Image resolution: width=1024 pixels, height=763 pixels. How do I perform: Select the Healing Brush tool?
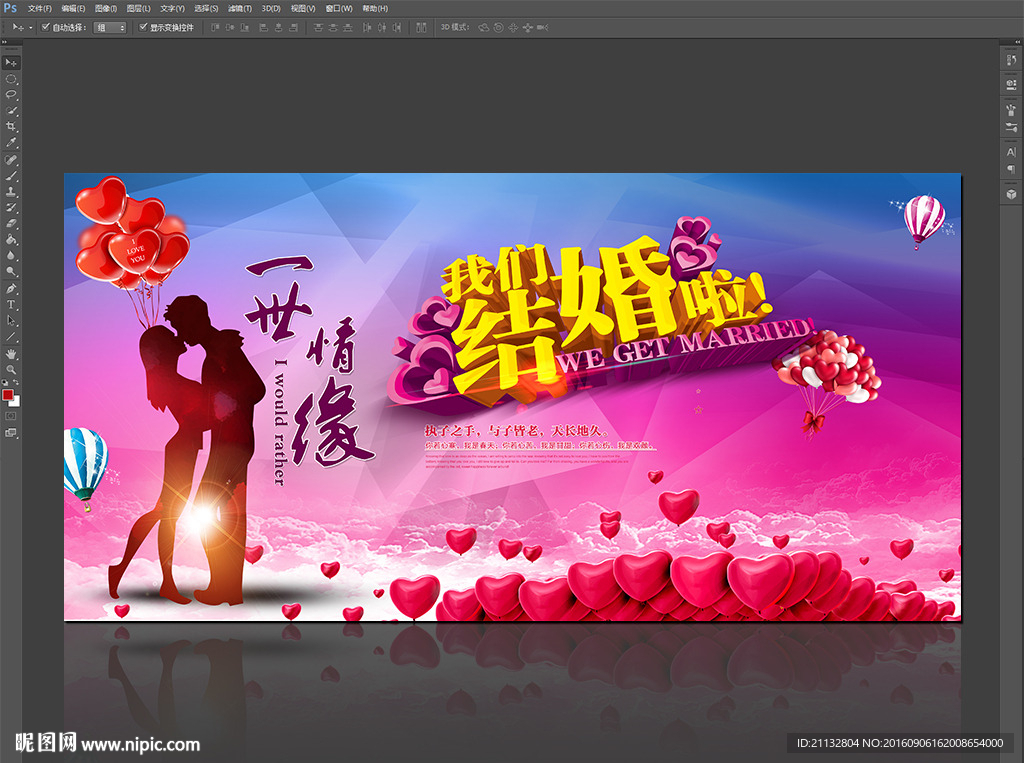(11, 160)
